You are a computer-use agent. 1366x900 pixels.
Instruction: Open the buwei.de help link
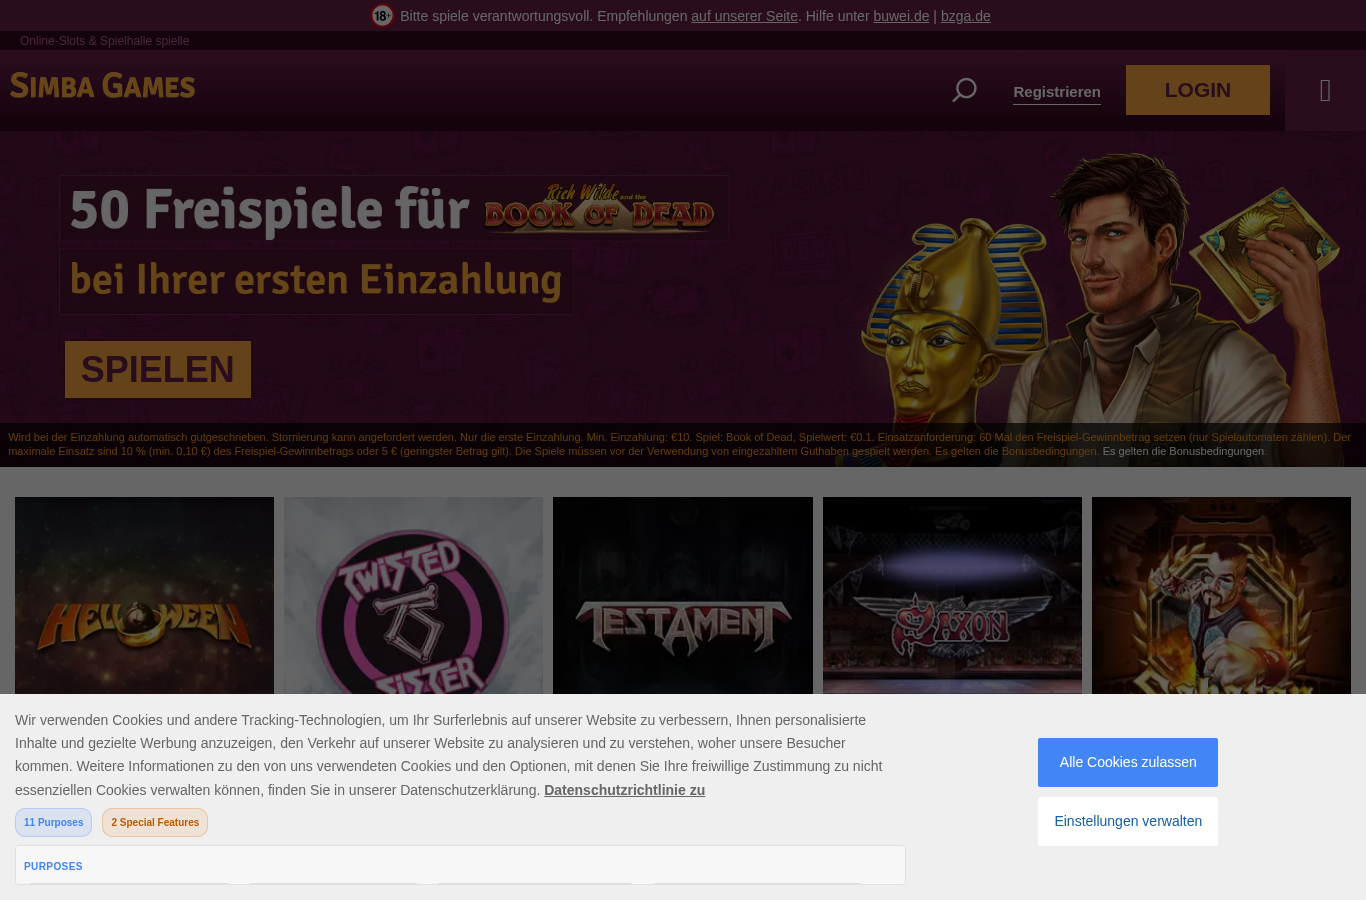[901, 16]
